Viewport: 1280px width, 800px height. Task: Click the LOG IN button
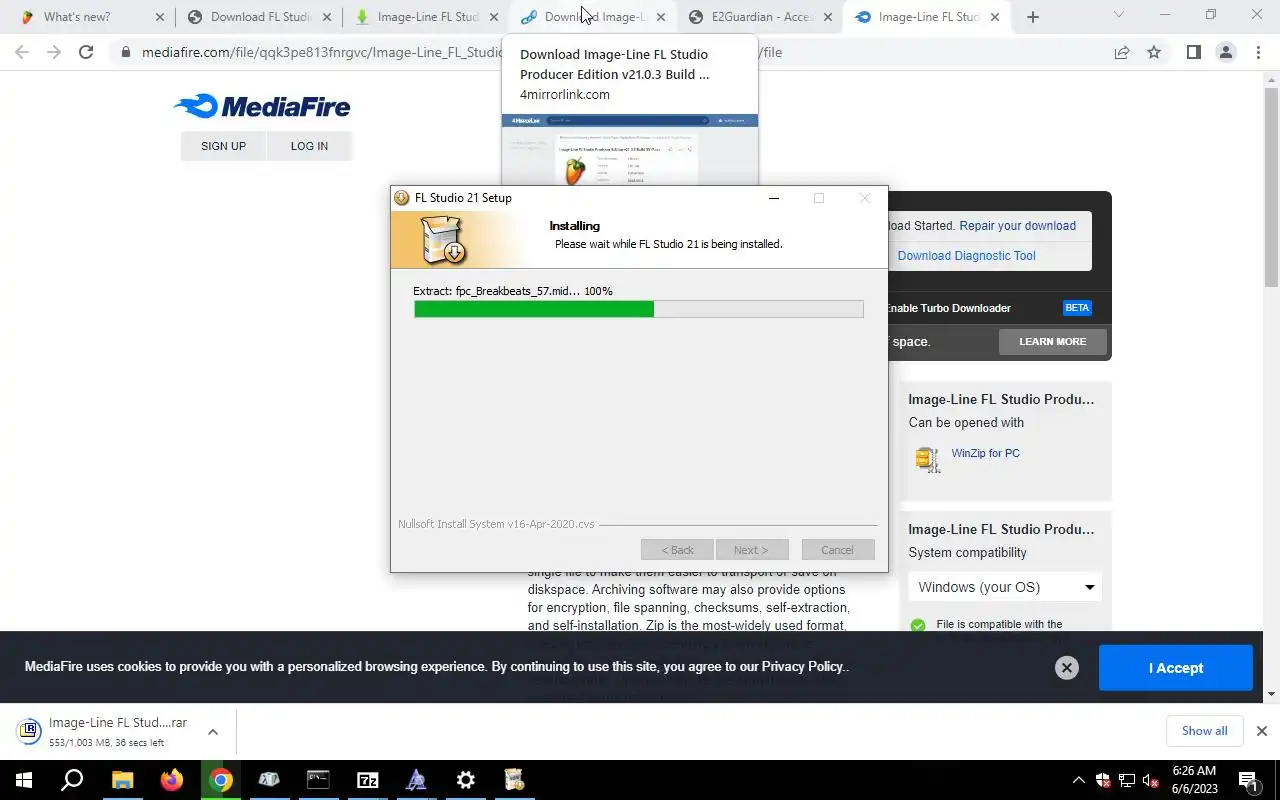(x=309, y=146)
